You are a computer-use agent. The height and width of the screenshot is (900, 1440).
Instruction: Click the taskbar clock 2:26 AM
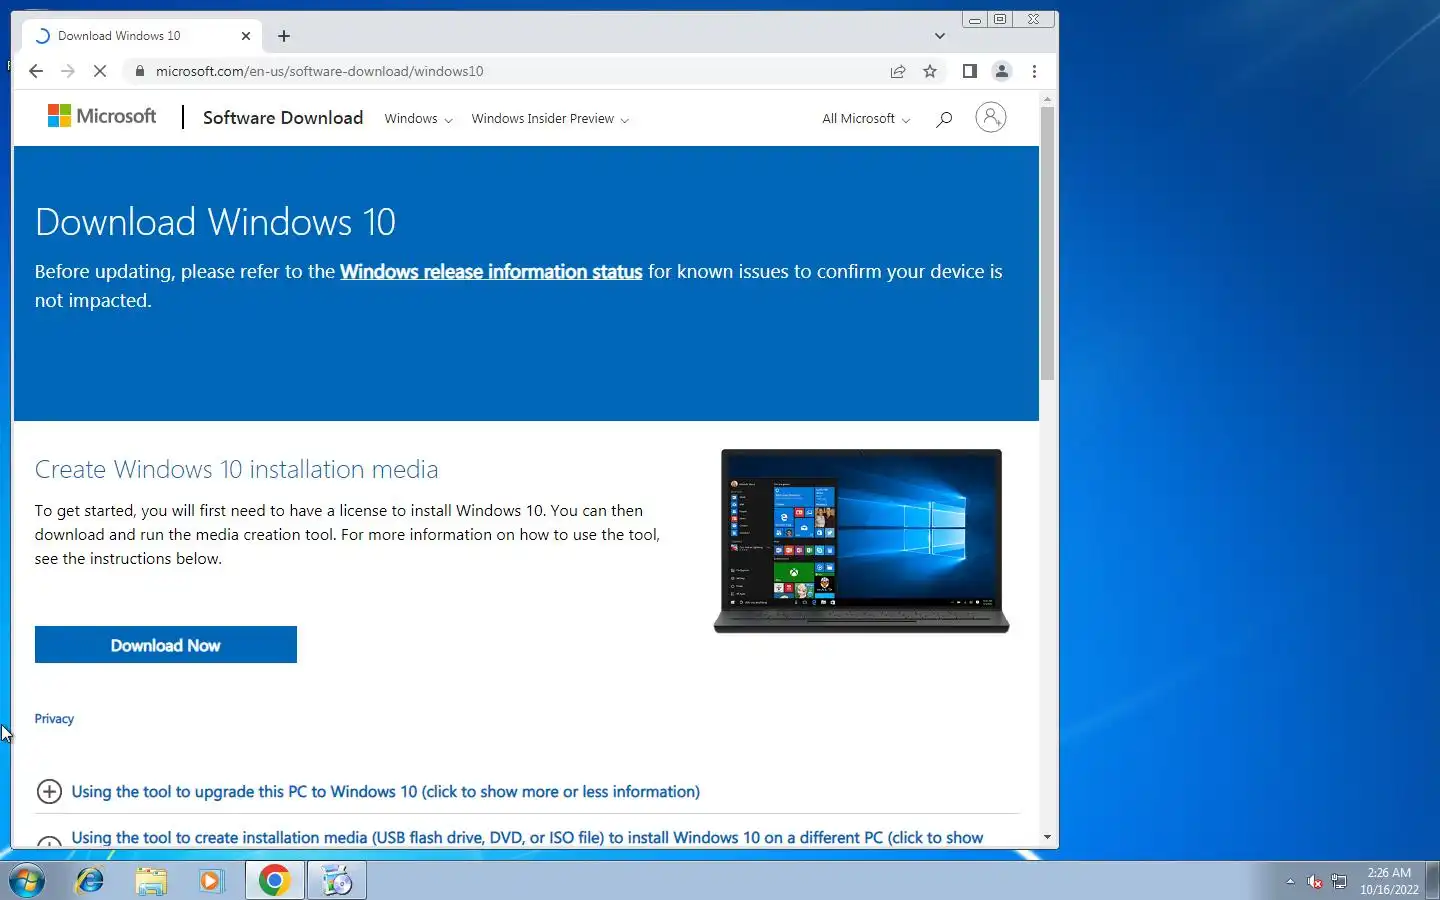coord(1389,881)
